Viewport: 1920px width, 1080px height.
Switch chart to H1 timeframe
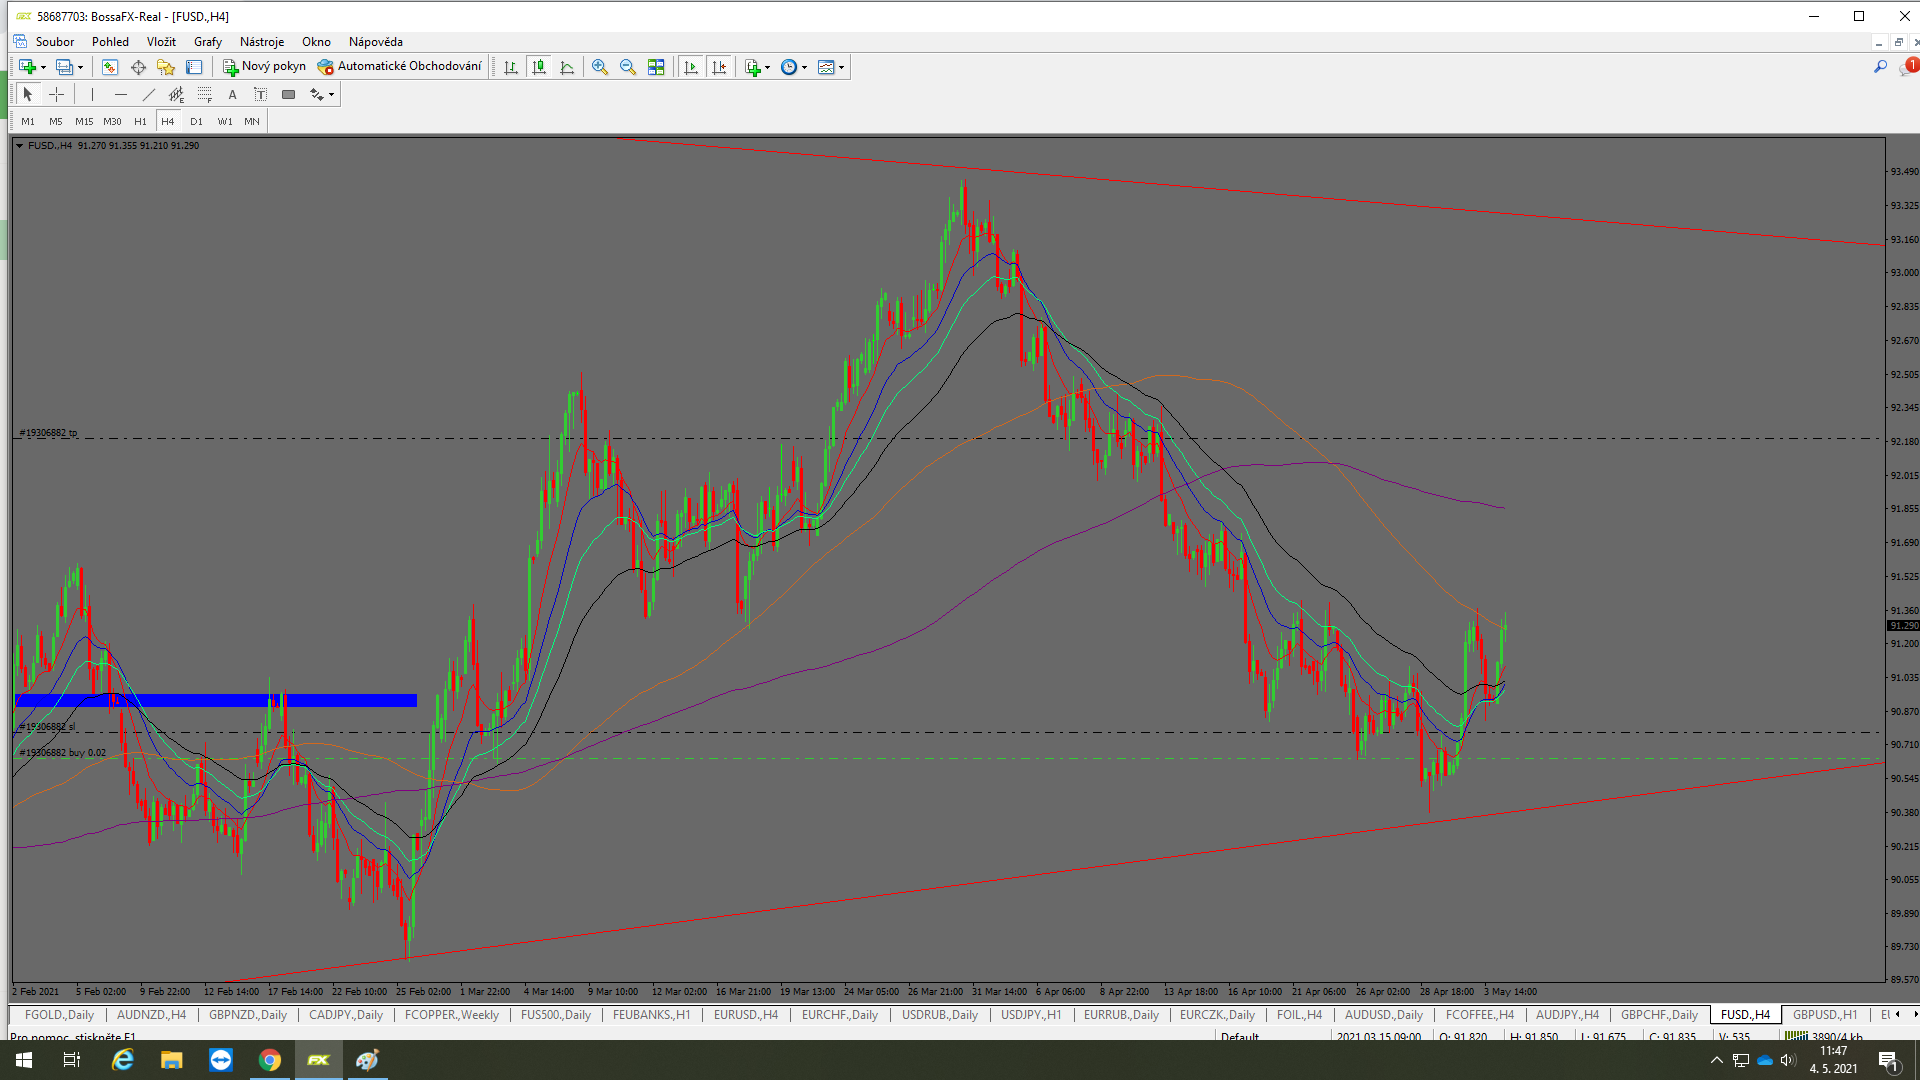pos(140,121)
